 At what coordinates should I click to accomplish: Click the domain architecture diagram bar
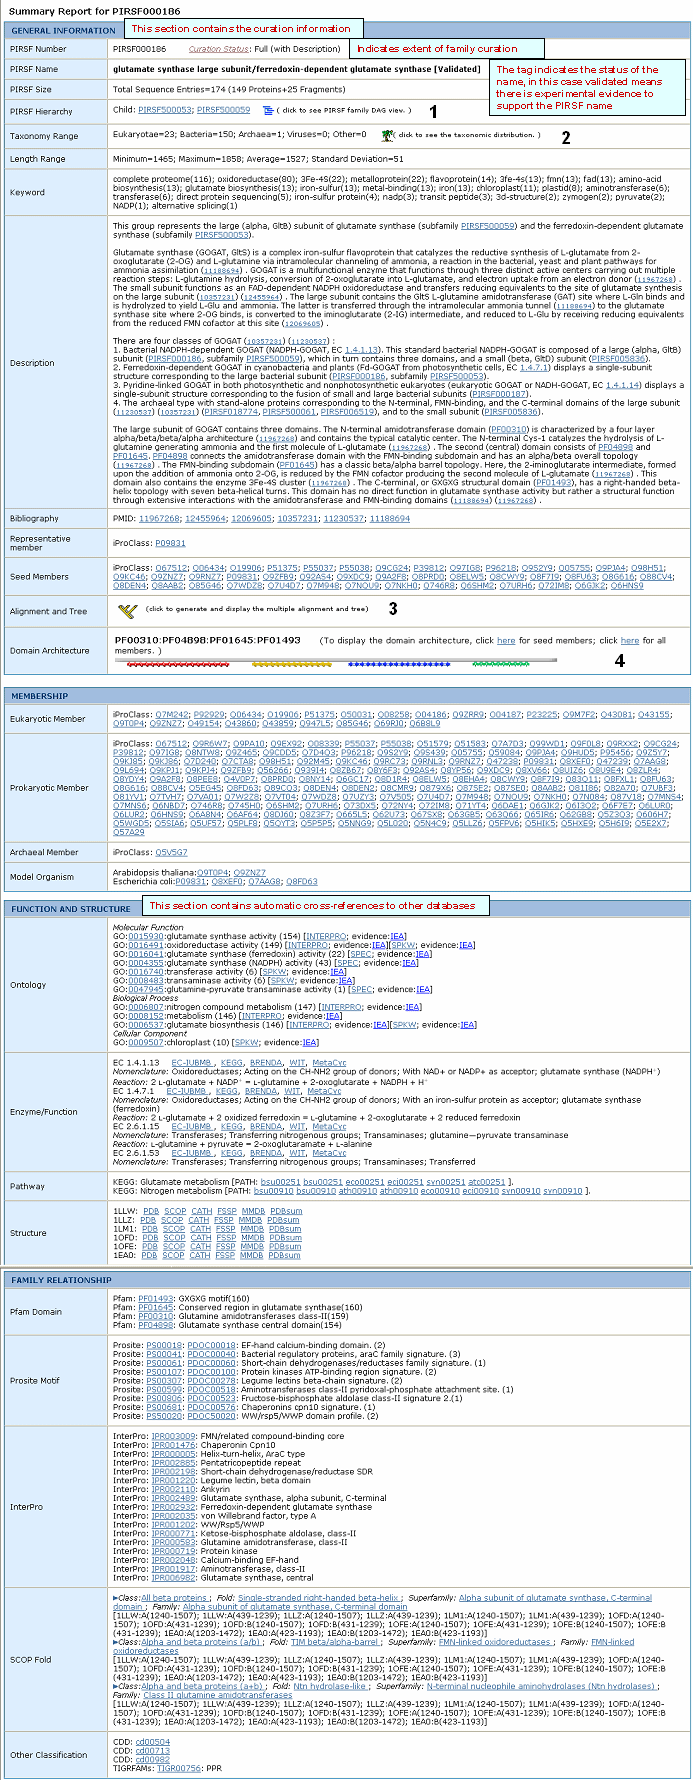[335, 662]
